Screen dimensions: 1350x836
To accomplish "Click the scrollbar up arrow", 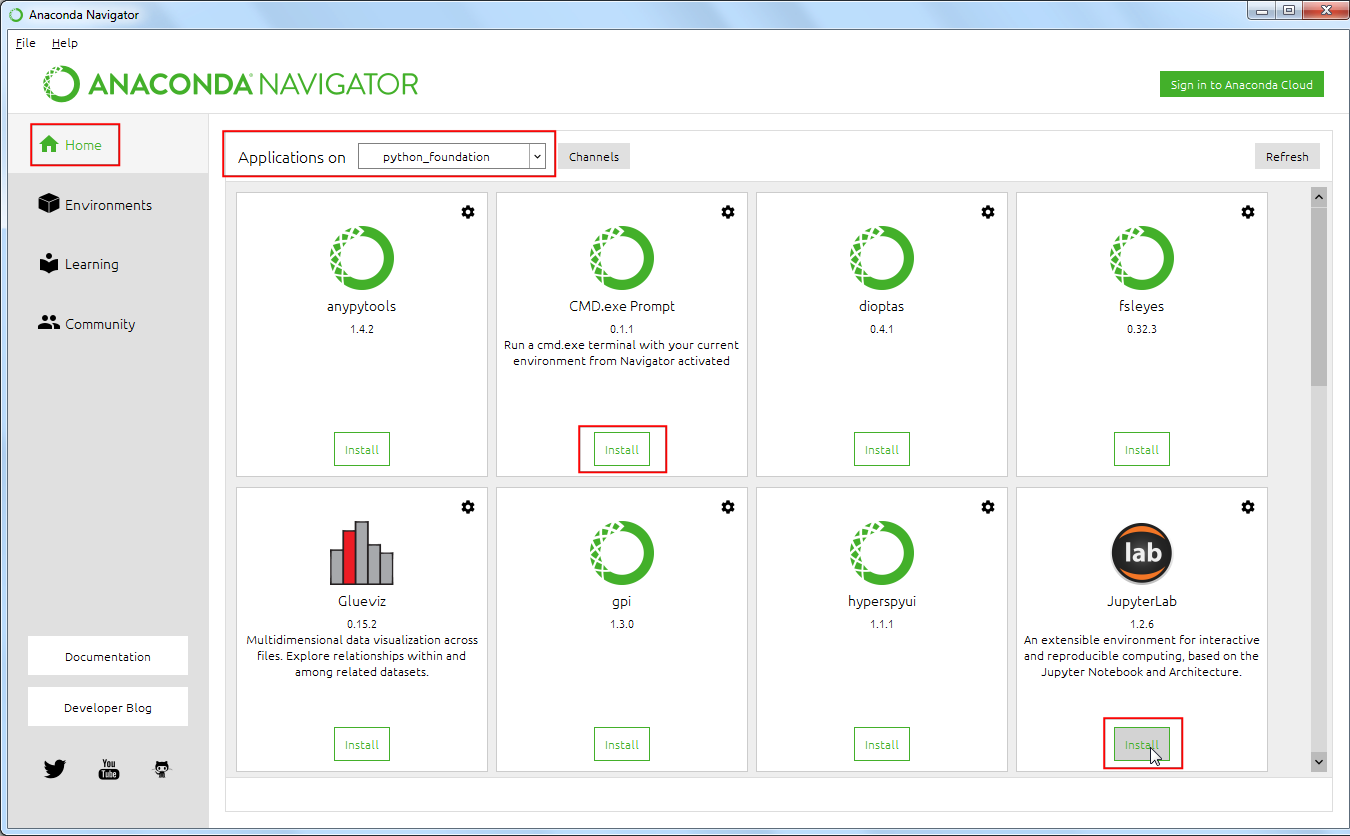I will [1318, 197].
